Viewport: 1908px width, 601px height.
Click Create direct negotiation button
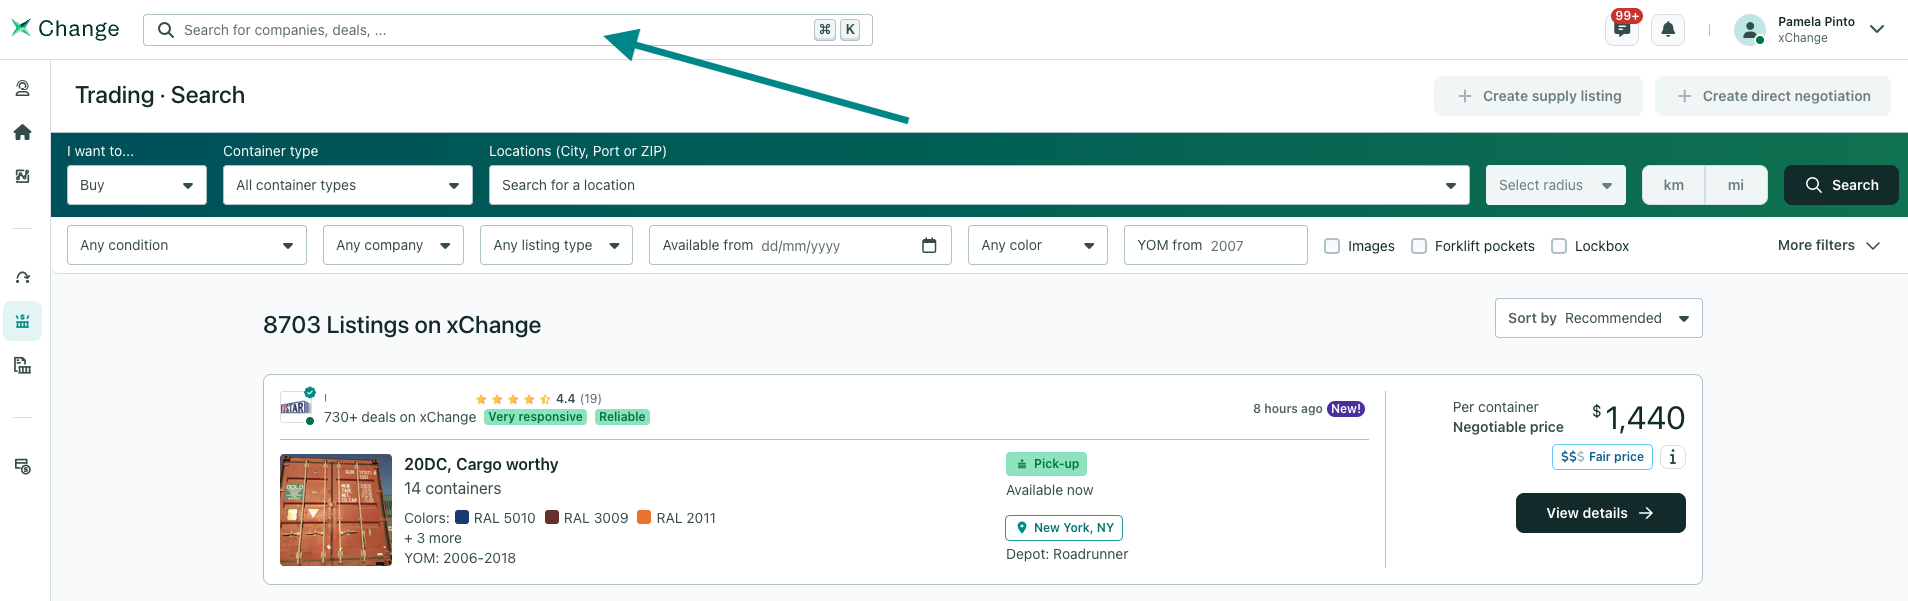pyautogui.click(x=1773, y=96)
